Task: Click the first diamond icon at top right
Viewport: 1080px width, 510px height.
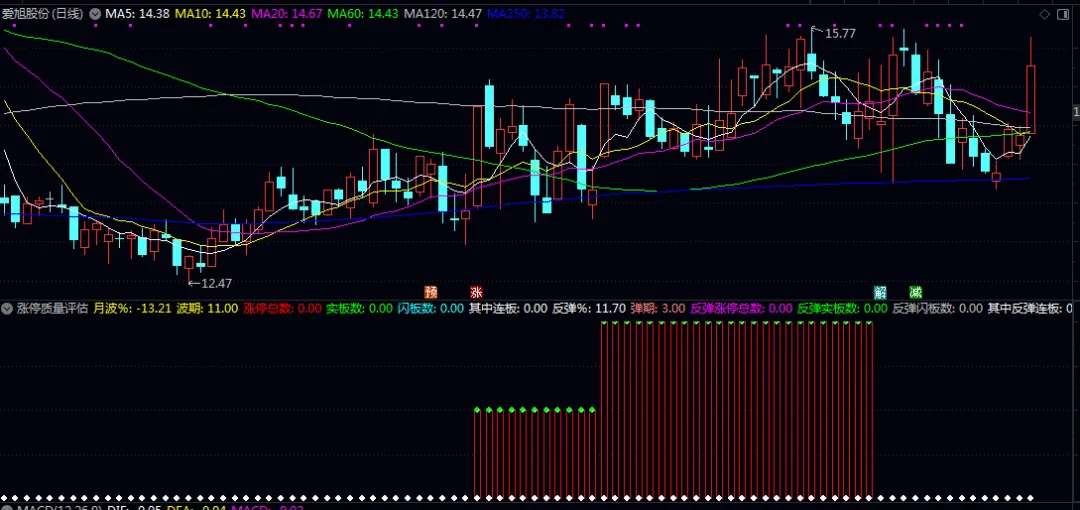Action: point(1045,14)
